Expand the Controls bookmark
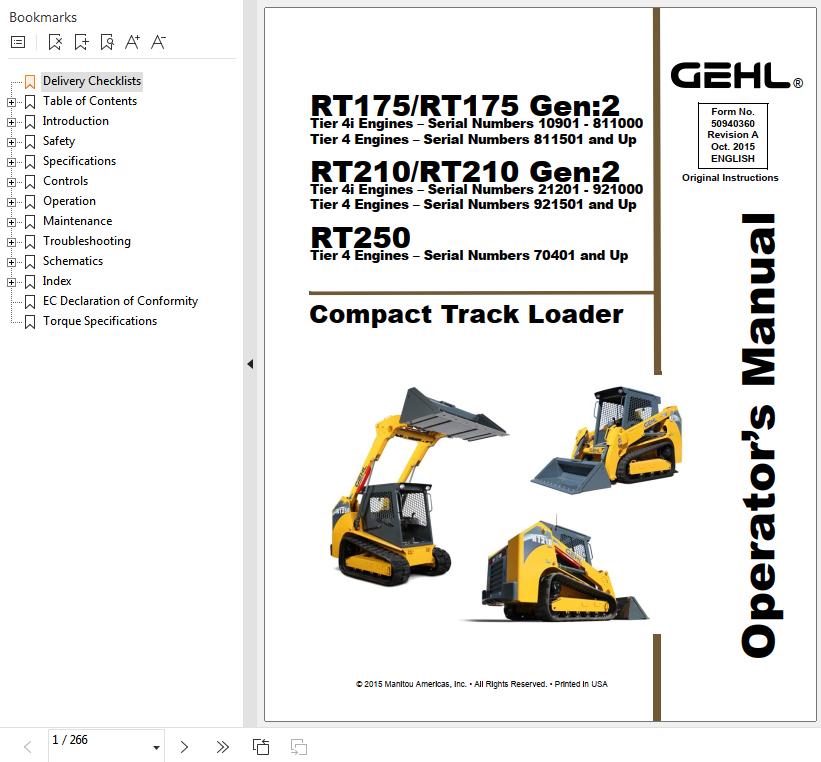821x762 pixels. point(11,182)
